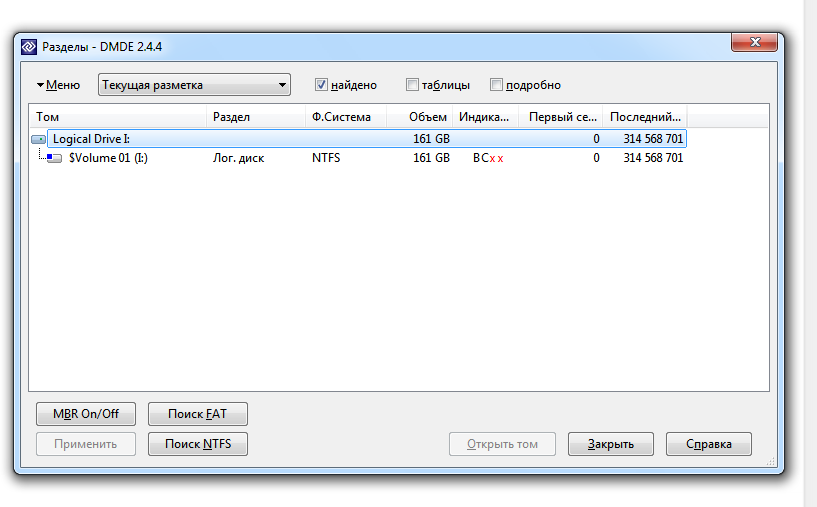Sort by the Раздел column header
Image resolution: width=817 pixels, height=507 pixels.
coord(256,117)
